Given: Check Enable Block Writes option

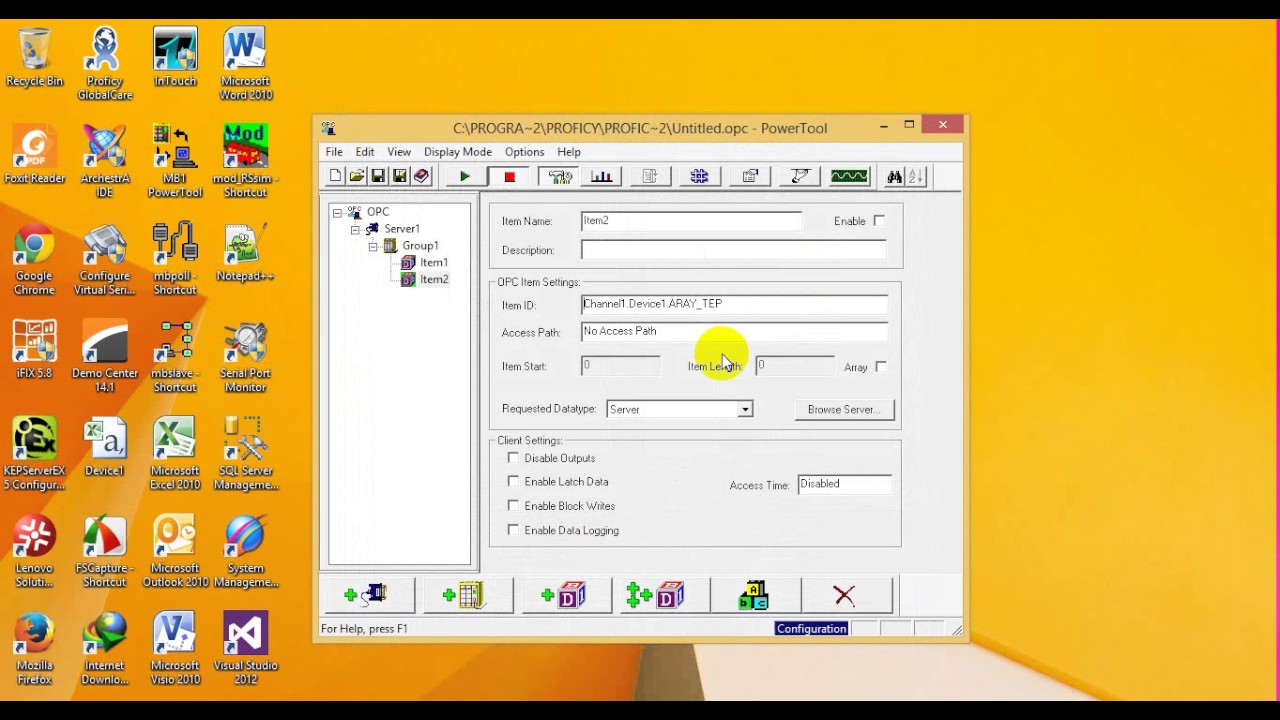Looking at the screenshot, I should [514, 506].
